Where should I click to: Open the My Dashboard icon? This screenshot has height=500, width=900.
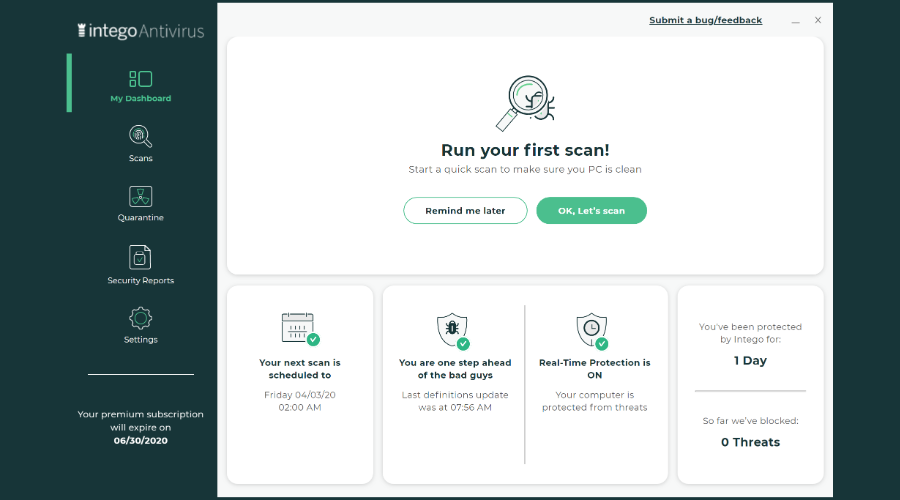141,79
